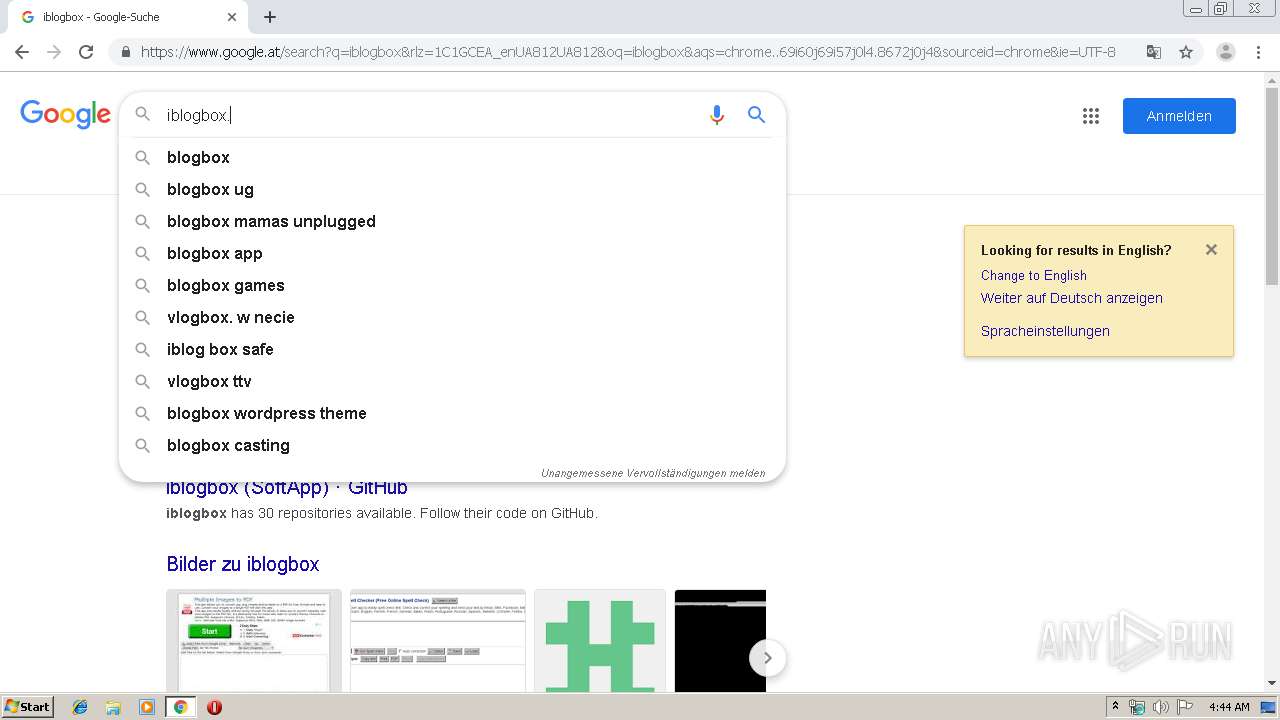Click the show desktop tray icon
The width and height of the screenshot is (1280, 720).
(1269, 707)
